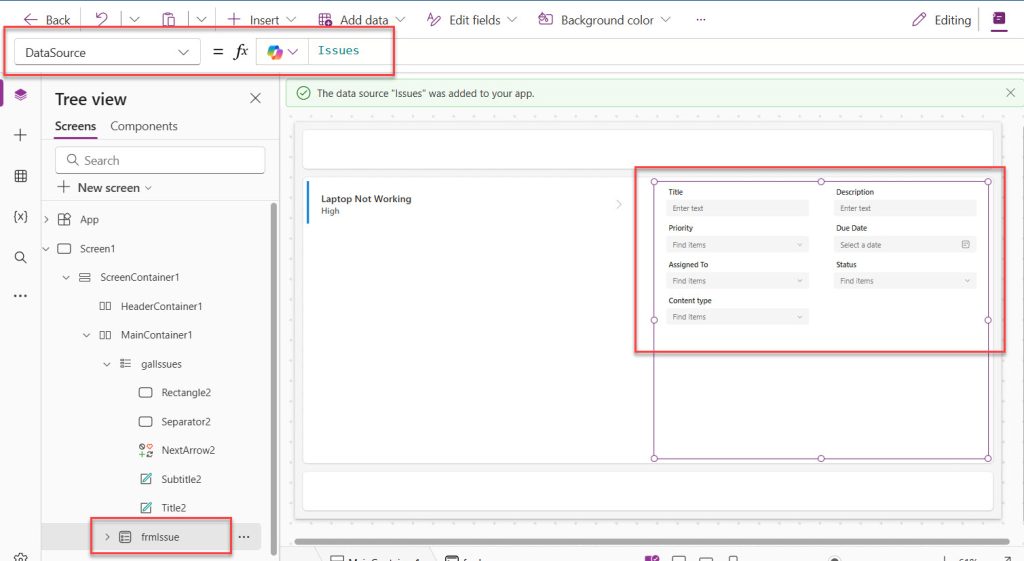
Task: Collapse the MainContainer1 node
Action: 86,335
